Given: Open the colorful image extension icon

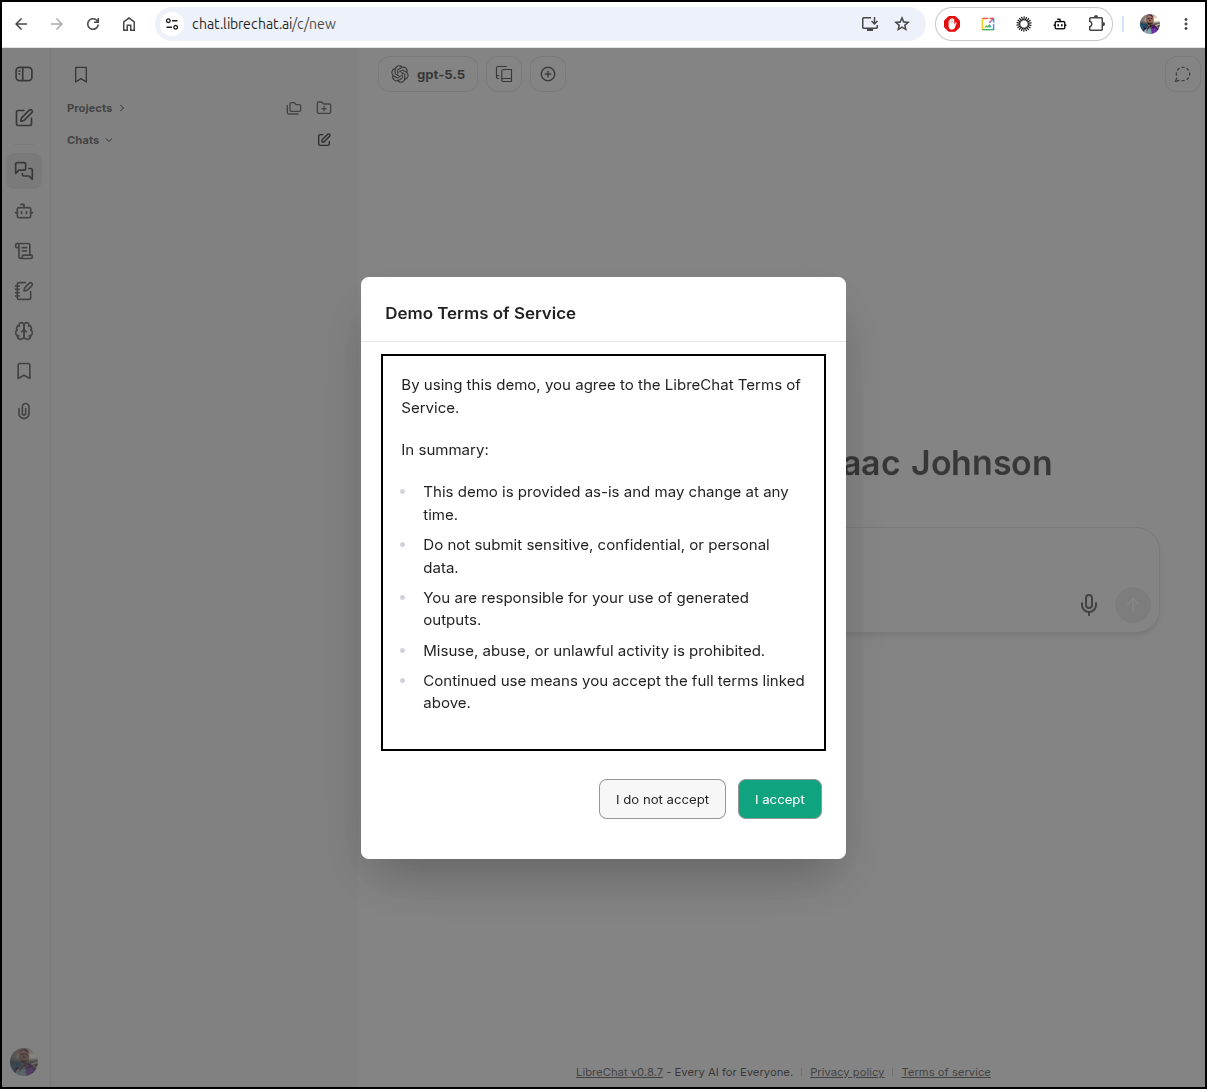Looking at the screenshot, I should [988, 24].
